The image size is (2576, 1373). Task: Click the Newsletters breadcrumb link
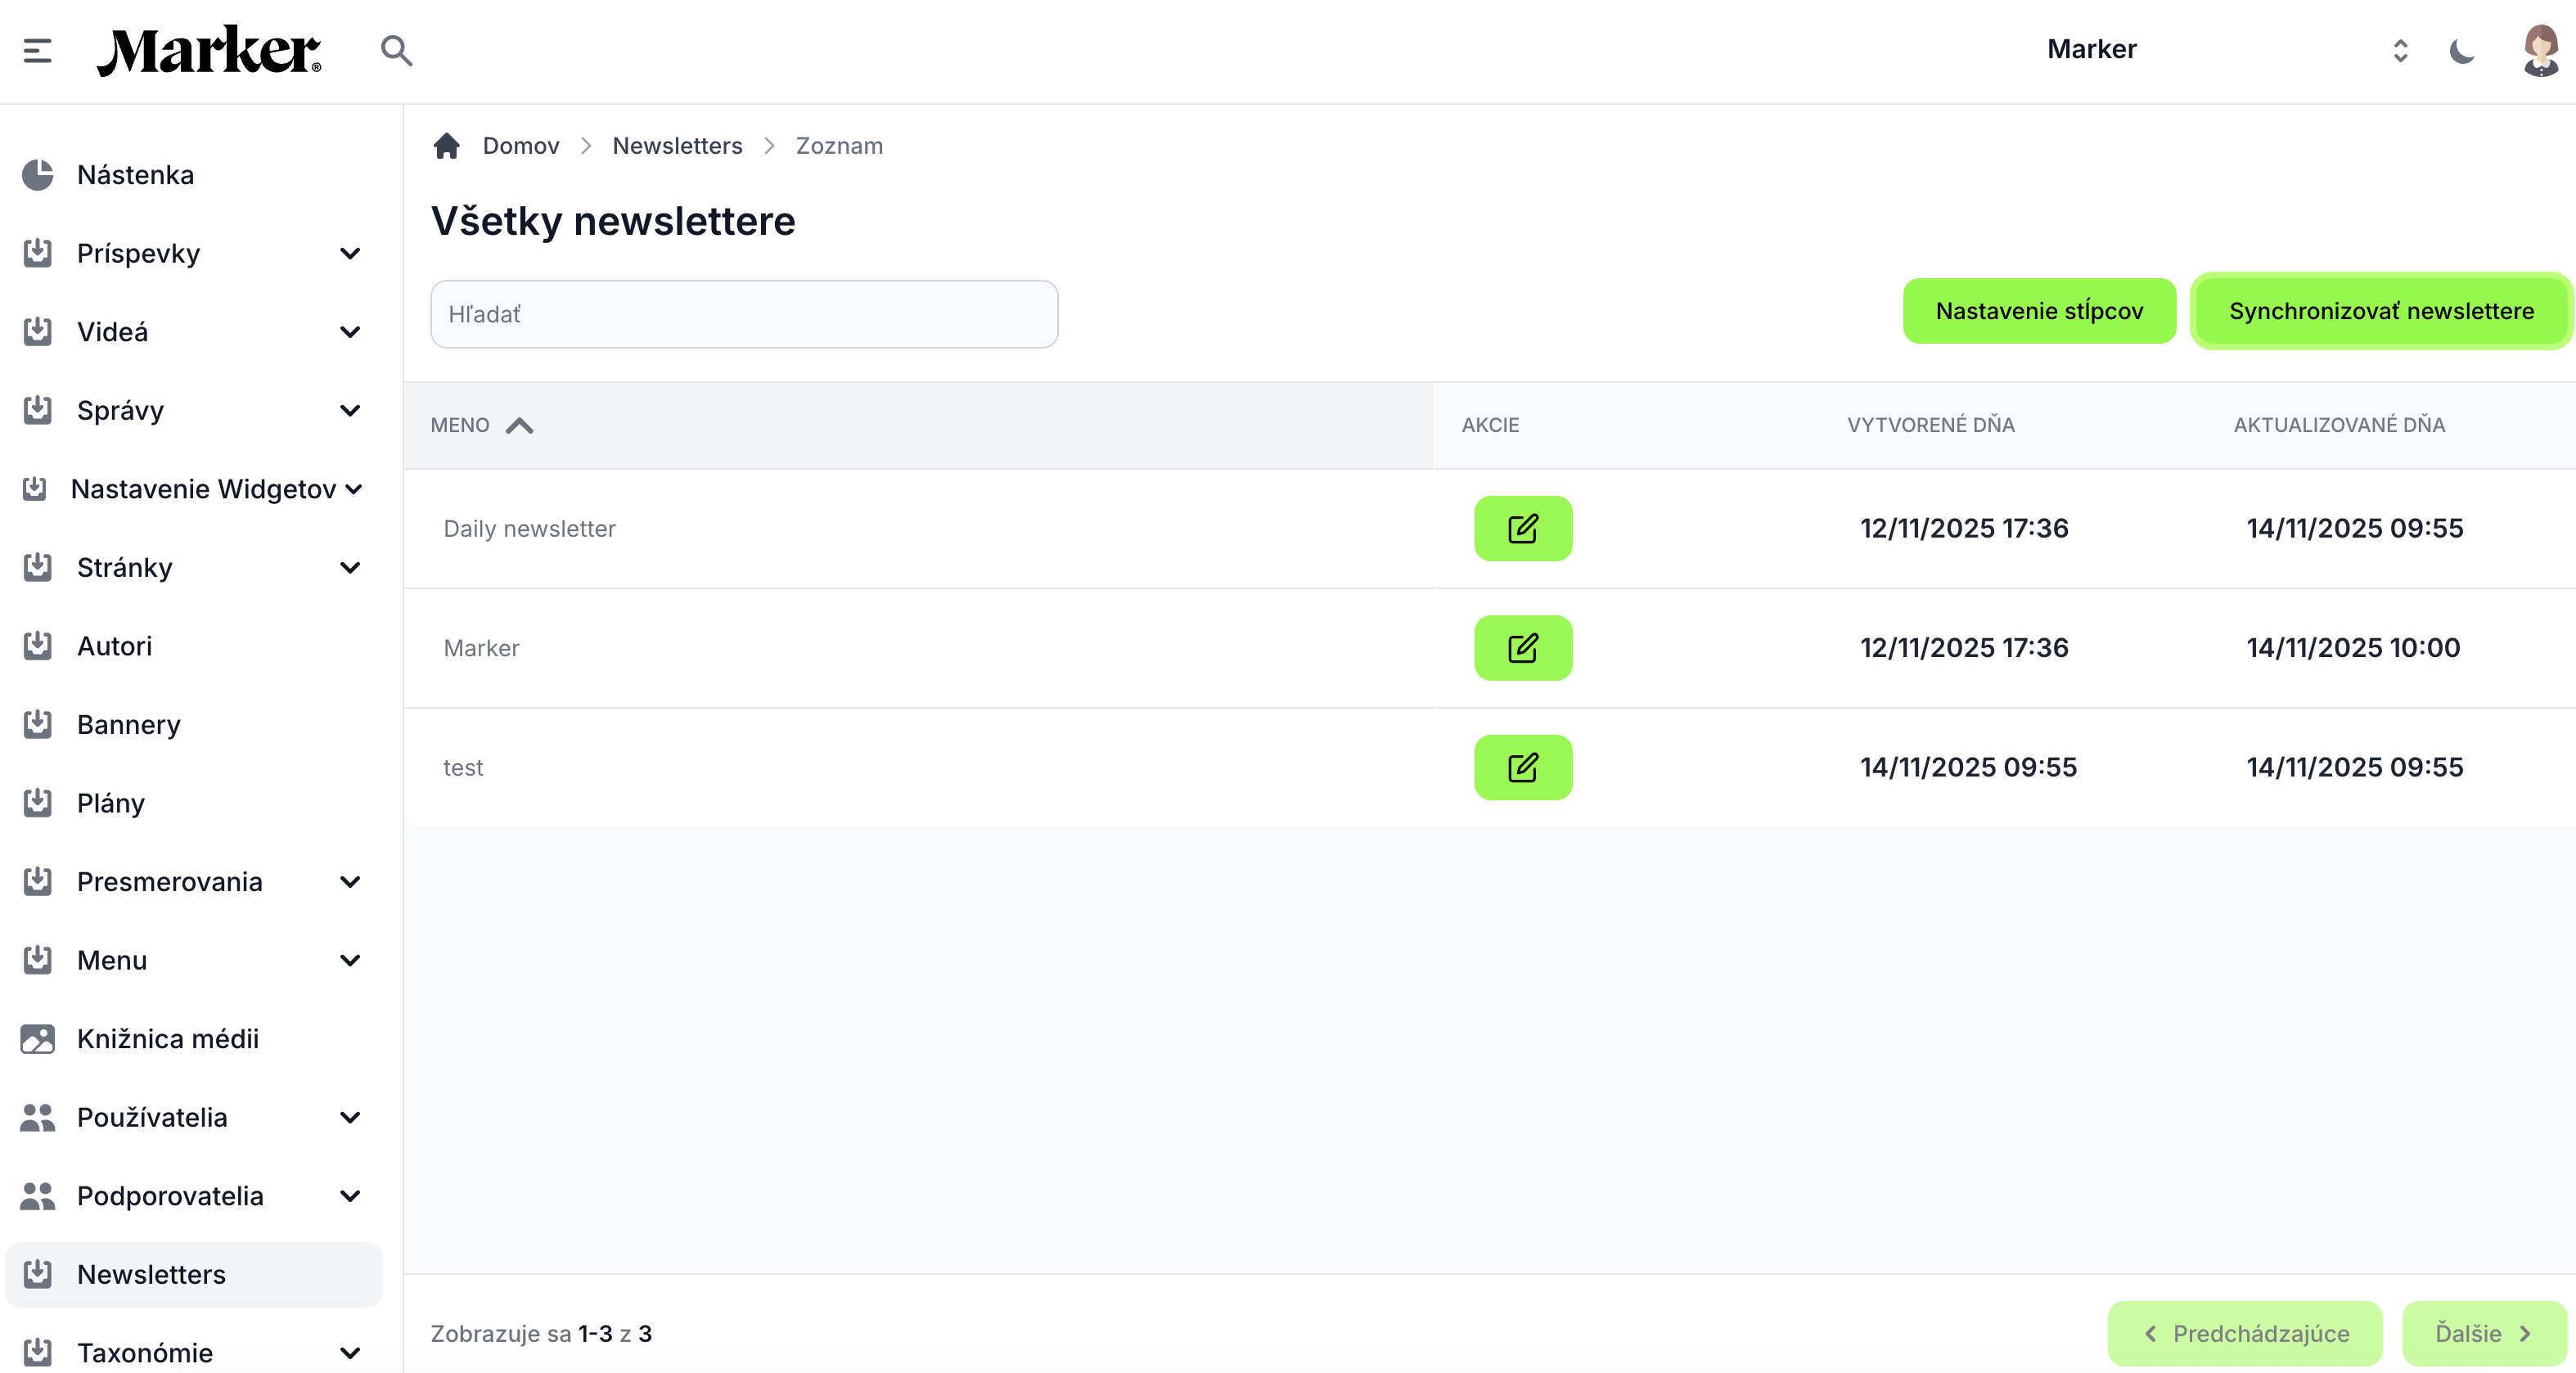tap(677, 146)
